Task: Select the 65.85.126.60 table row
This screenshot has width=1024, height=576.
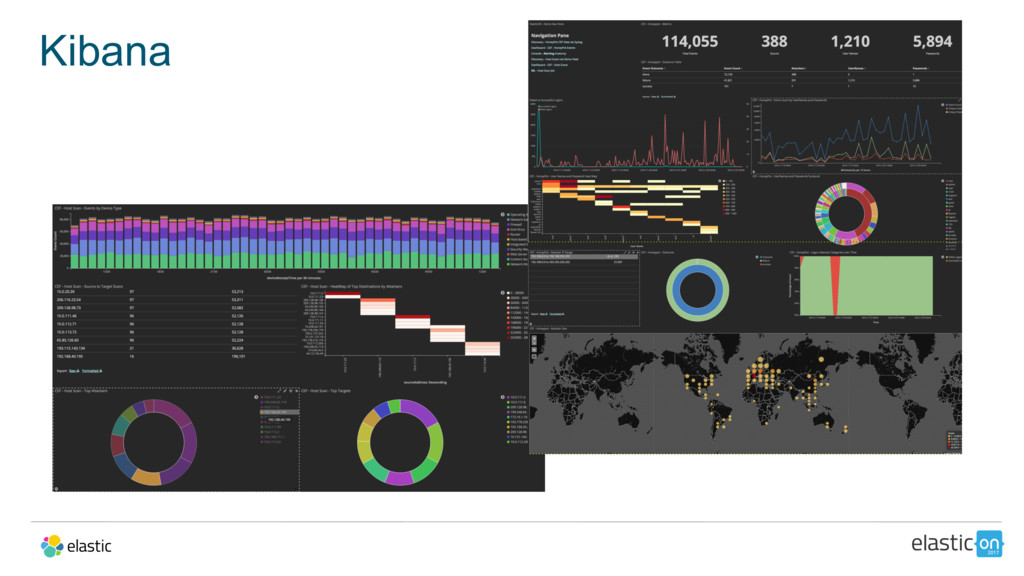Action: pos(175,340)
